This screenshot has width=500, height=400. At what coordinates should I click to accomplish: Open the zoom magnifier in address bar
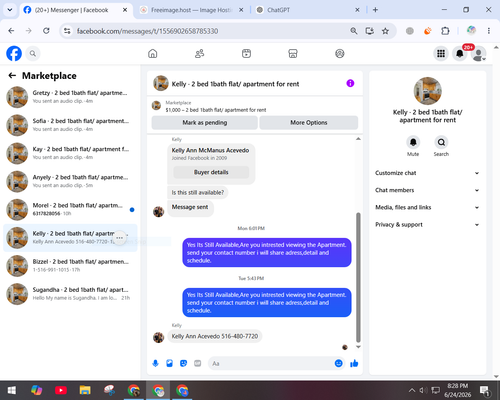pos(354,31)
